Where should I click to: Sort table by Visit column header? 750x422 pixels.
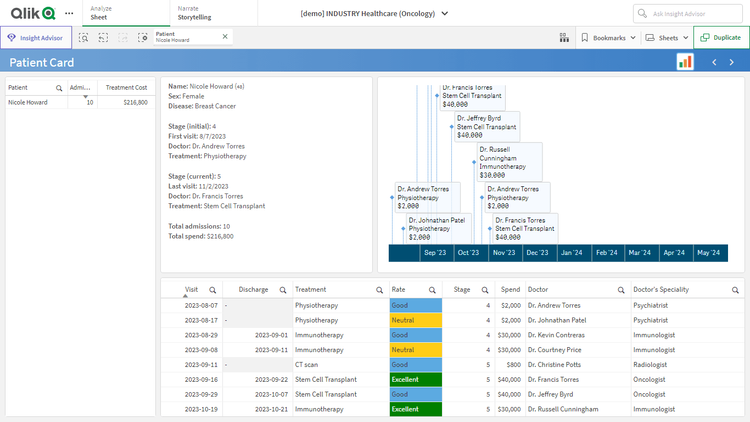coord(192,289)
